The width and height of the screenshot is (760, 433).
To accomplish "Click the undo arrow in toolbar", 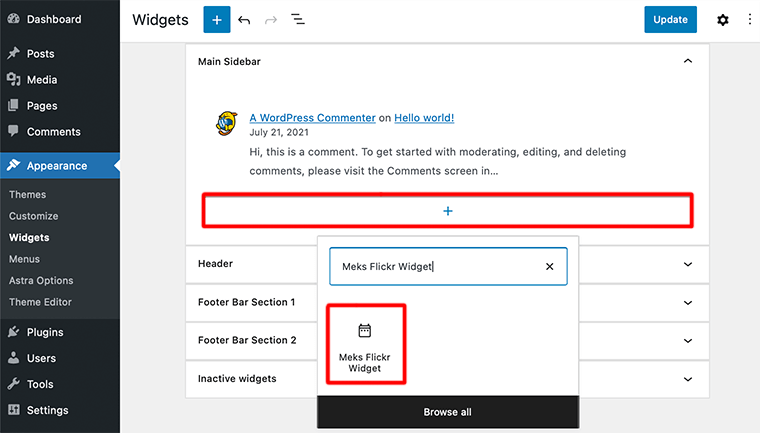I will coord(245,19).
